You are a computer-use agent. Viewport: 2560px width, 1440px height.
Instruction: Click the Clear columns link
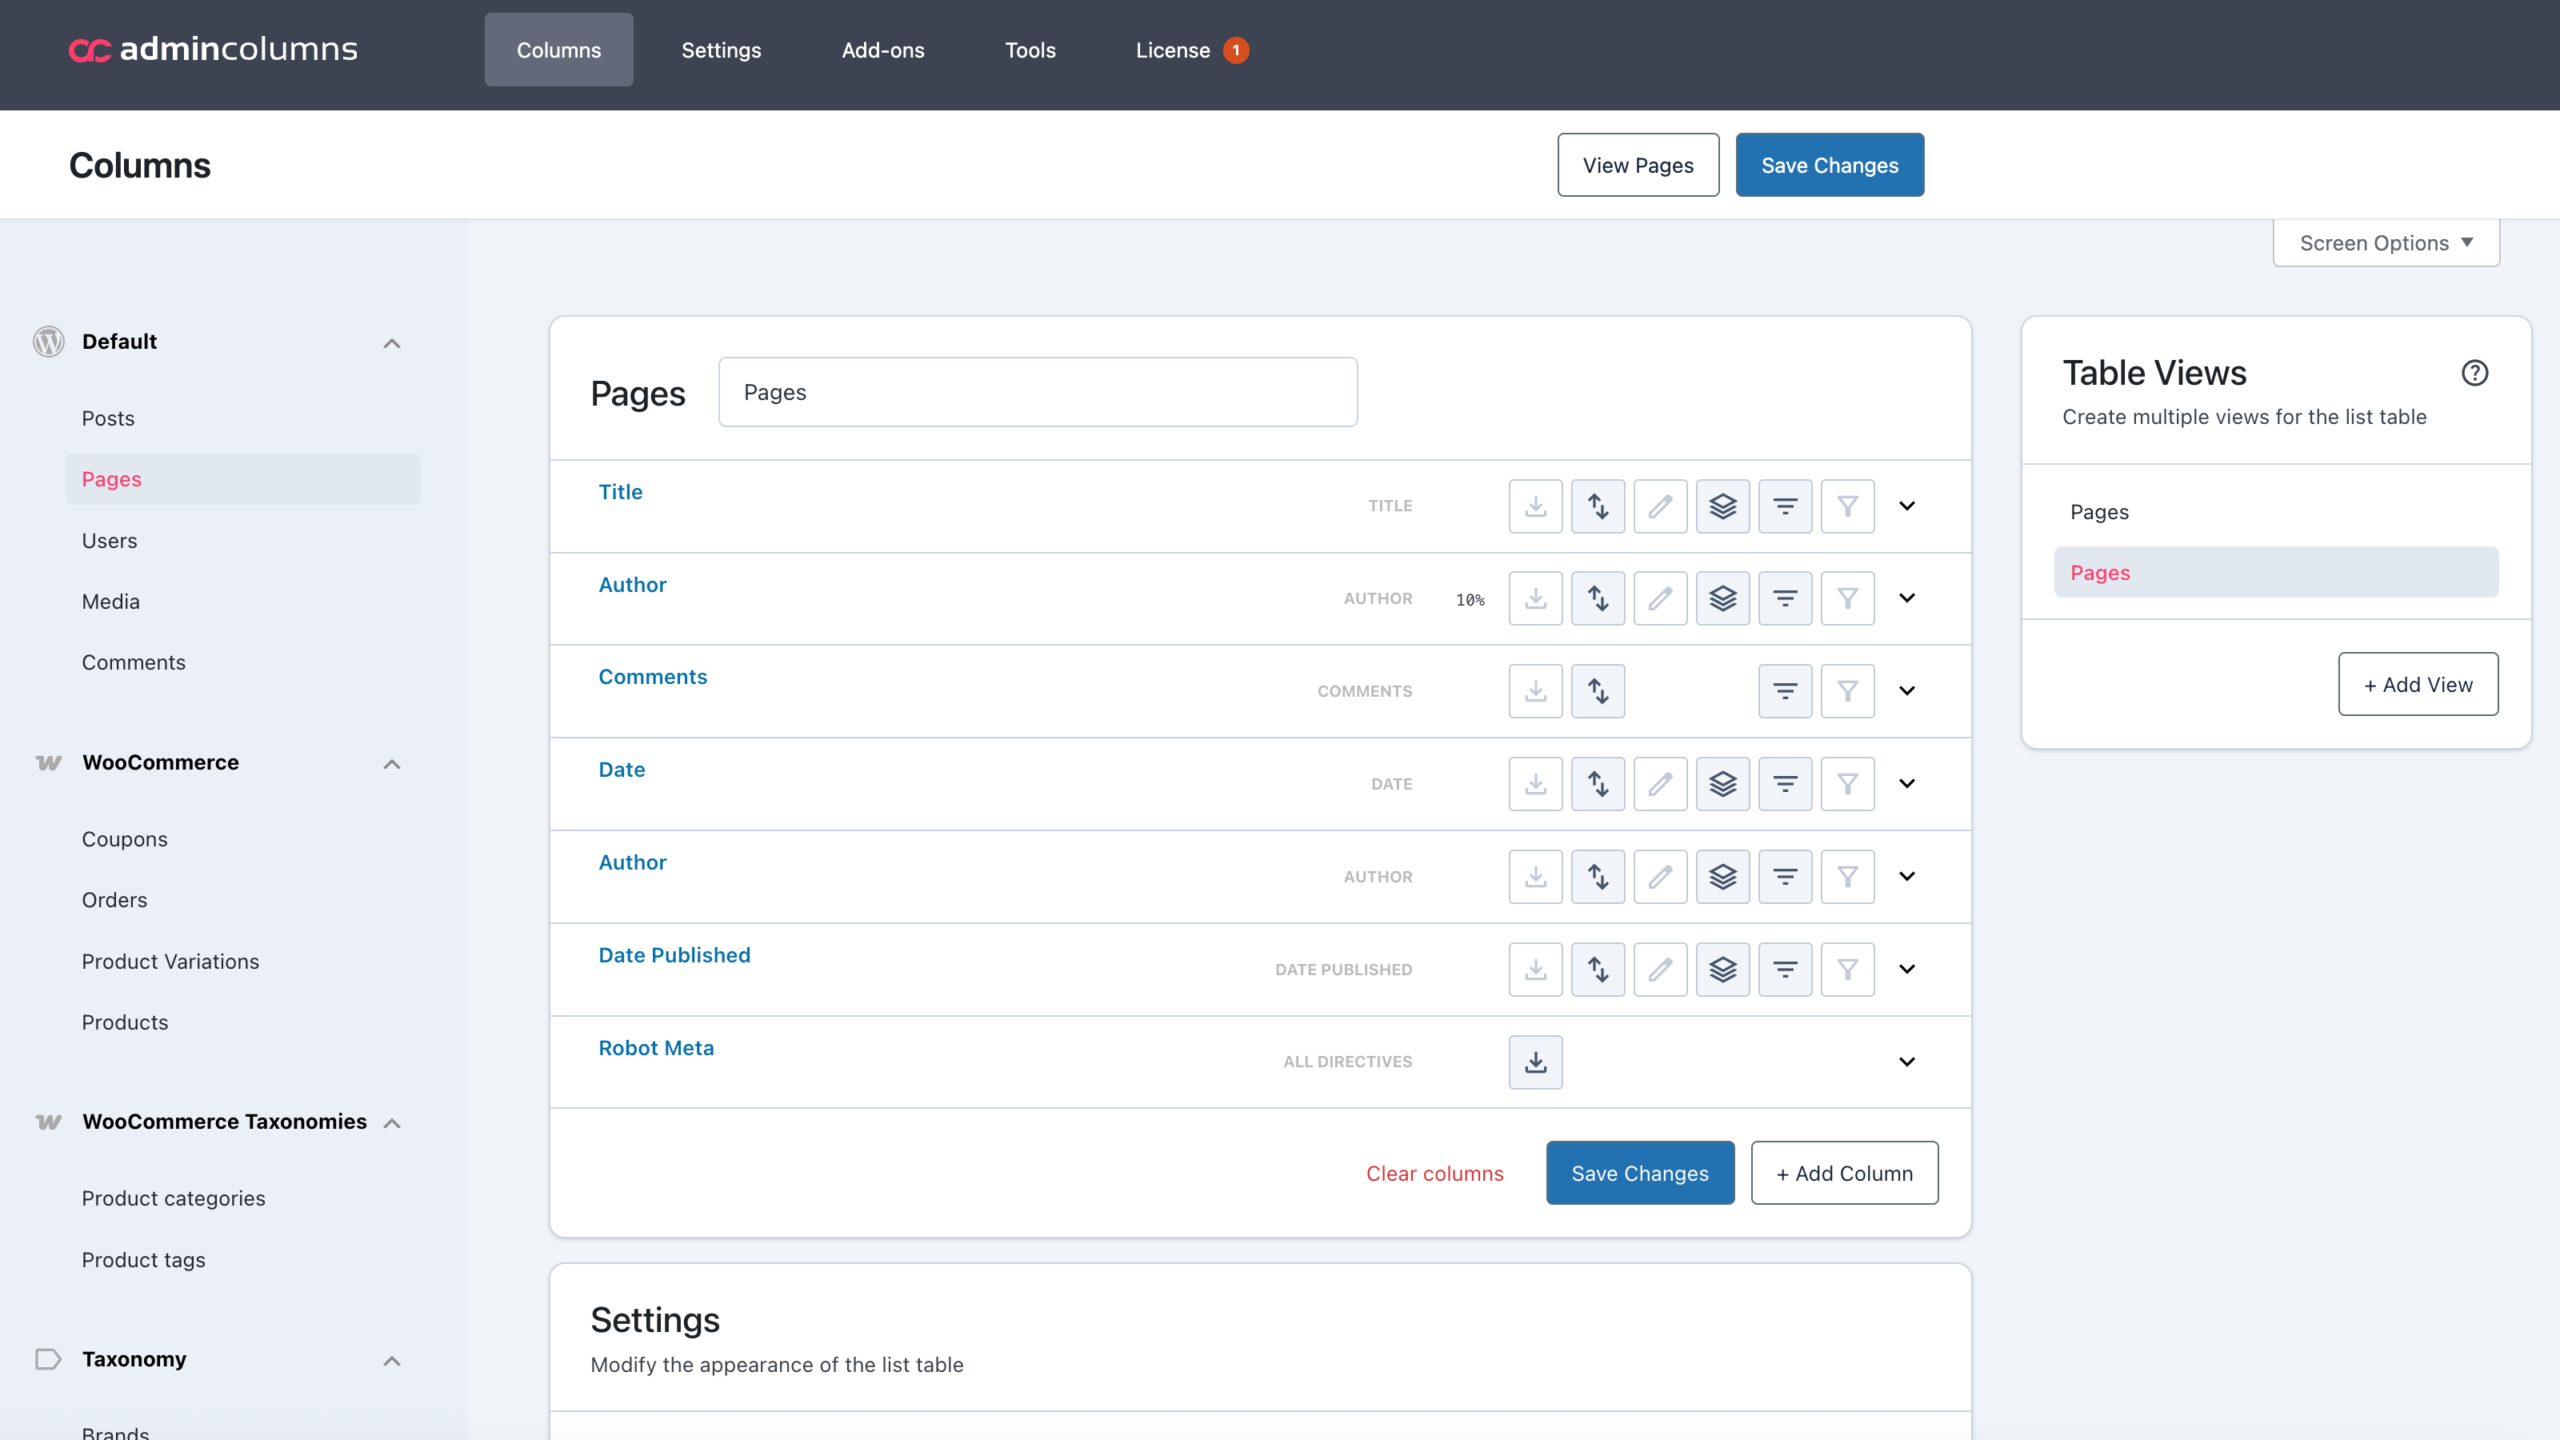pos(1434,1173)
